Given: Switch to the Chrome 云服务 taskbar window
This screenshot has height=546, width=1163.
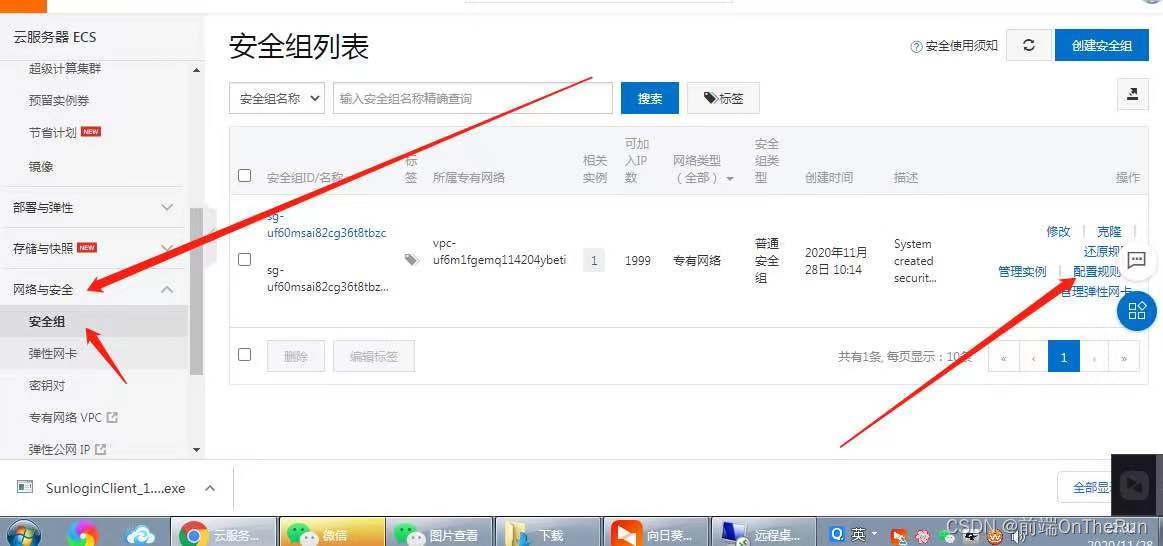Looking at the screenshot, I should pyautogui.click(x=224, y=533).
